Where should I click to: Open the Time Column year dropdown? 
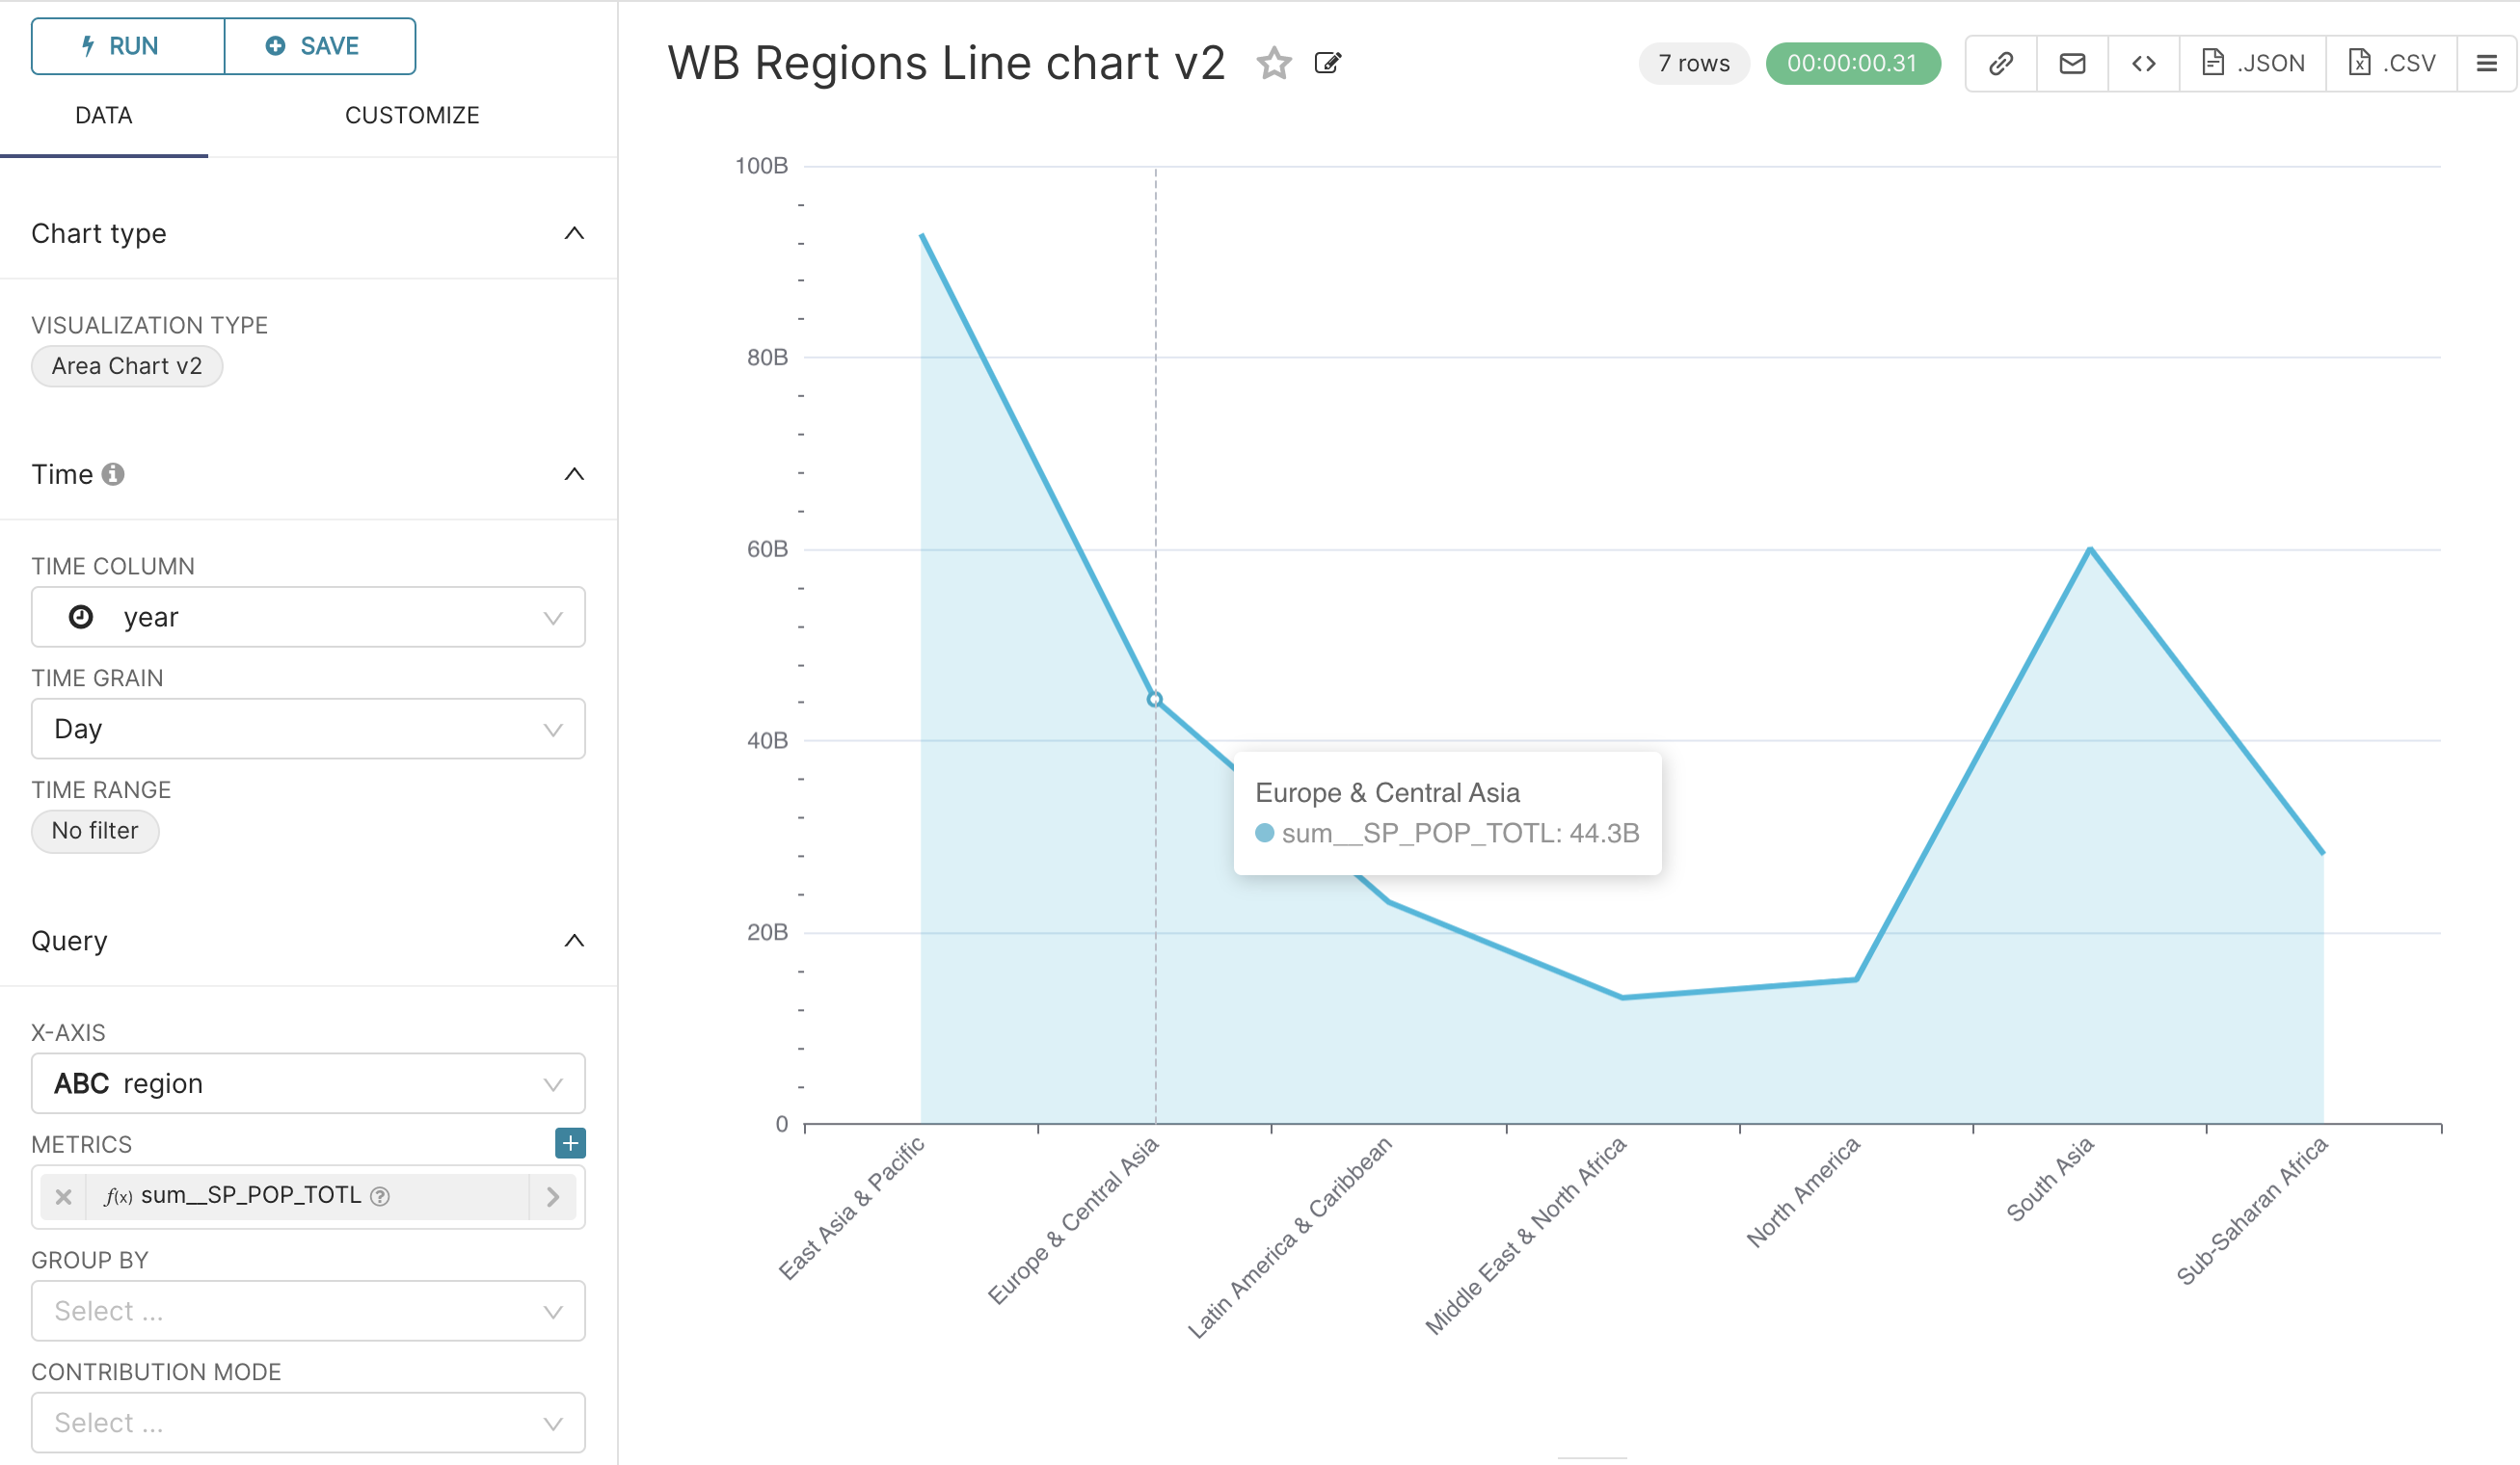coord(308,617)
